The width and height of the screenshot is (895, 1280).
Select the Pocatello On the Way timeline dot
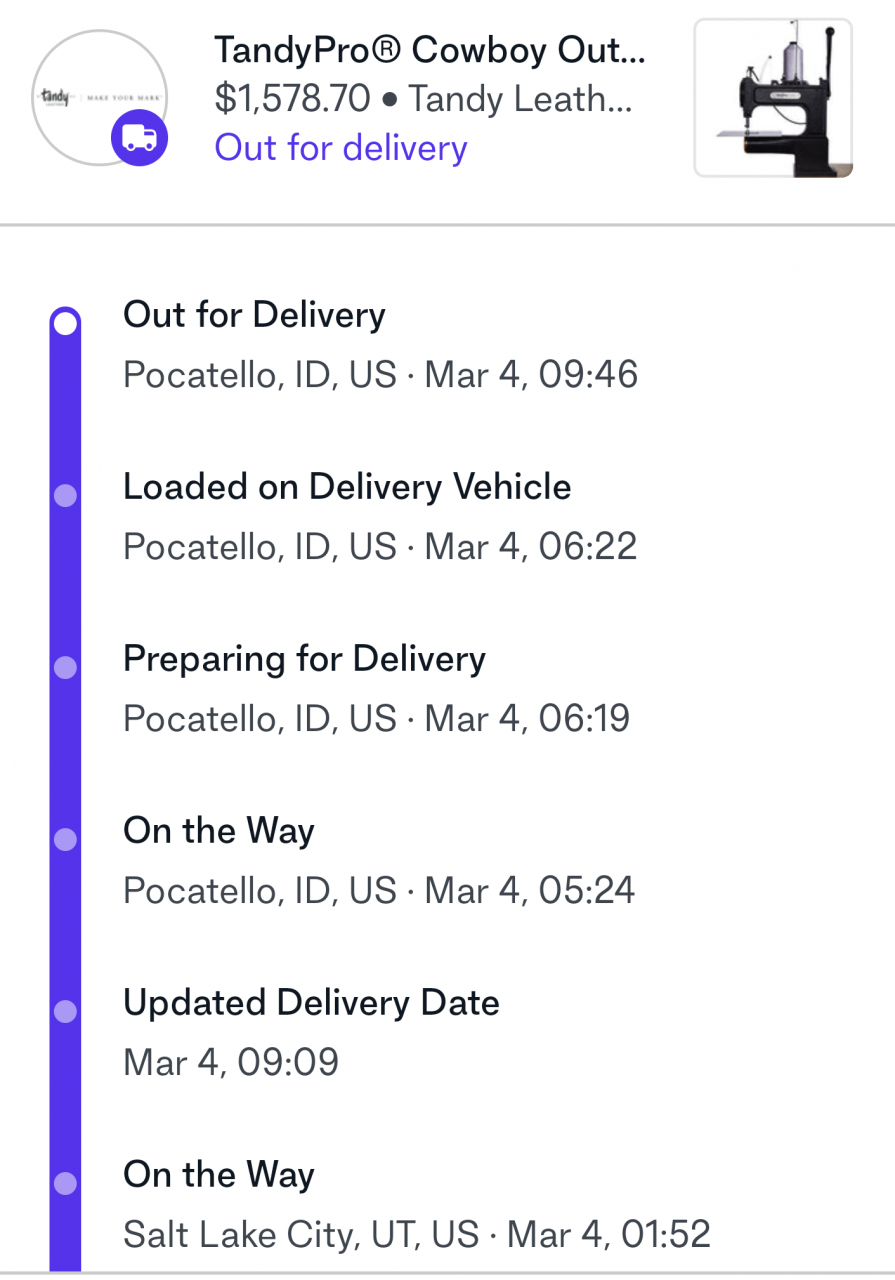65,839
